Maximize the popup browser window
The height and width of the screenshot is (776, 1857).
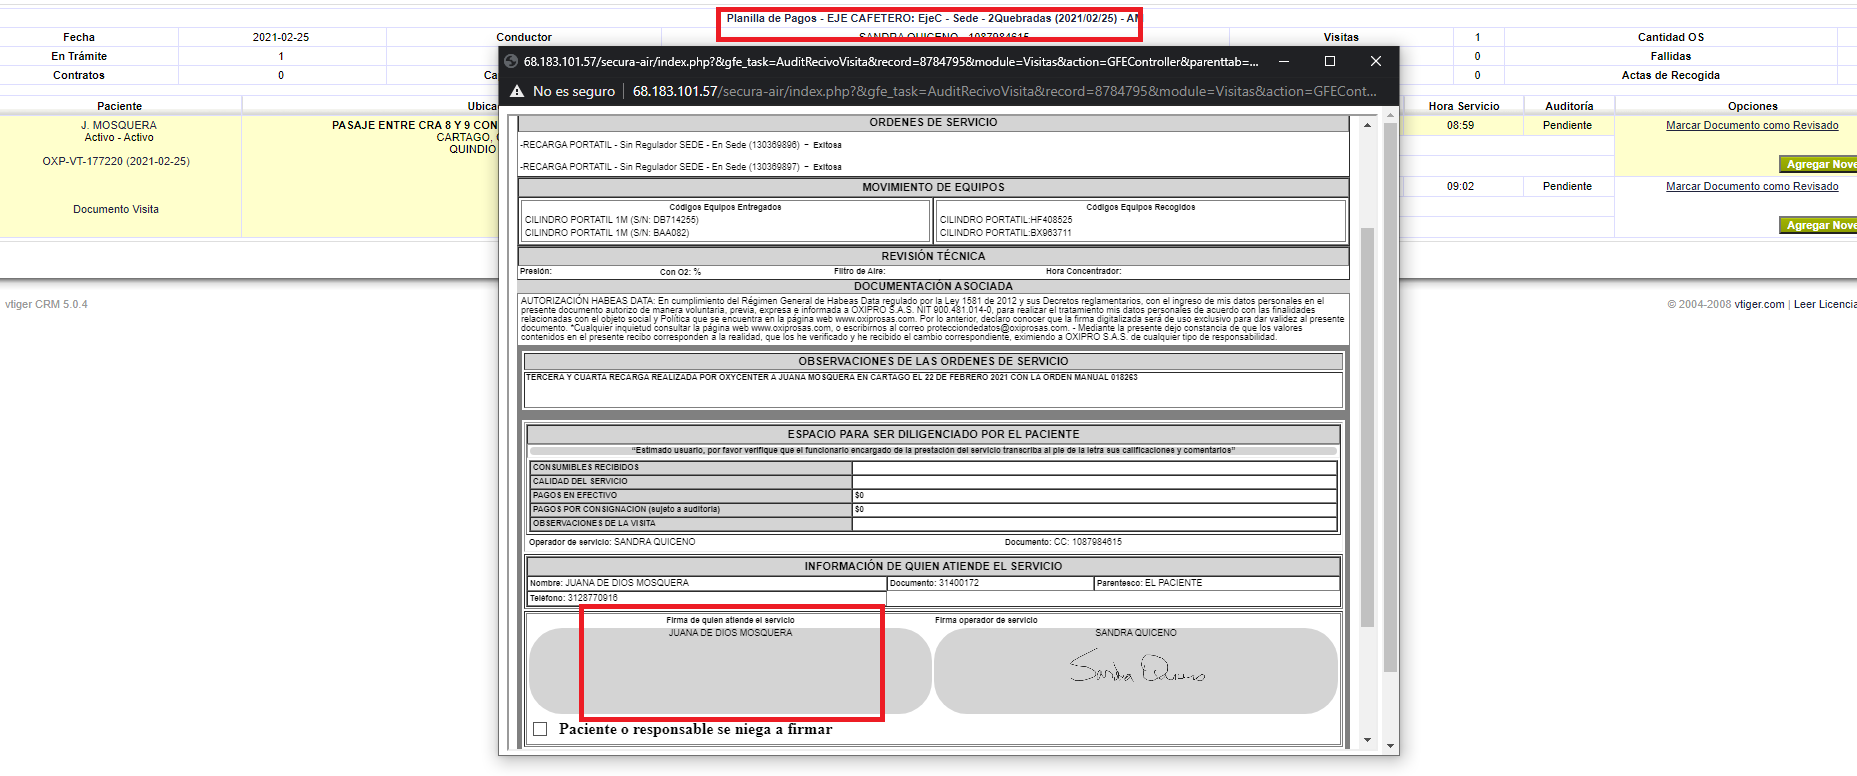coord(1330,61)
